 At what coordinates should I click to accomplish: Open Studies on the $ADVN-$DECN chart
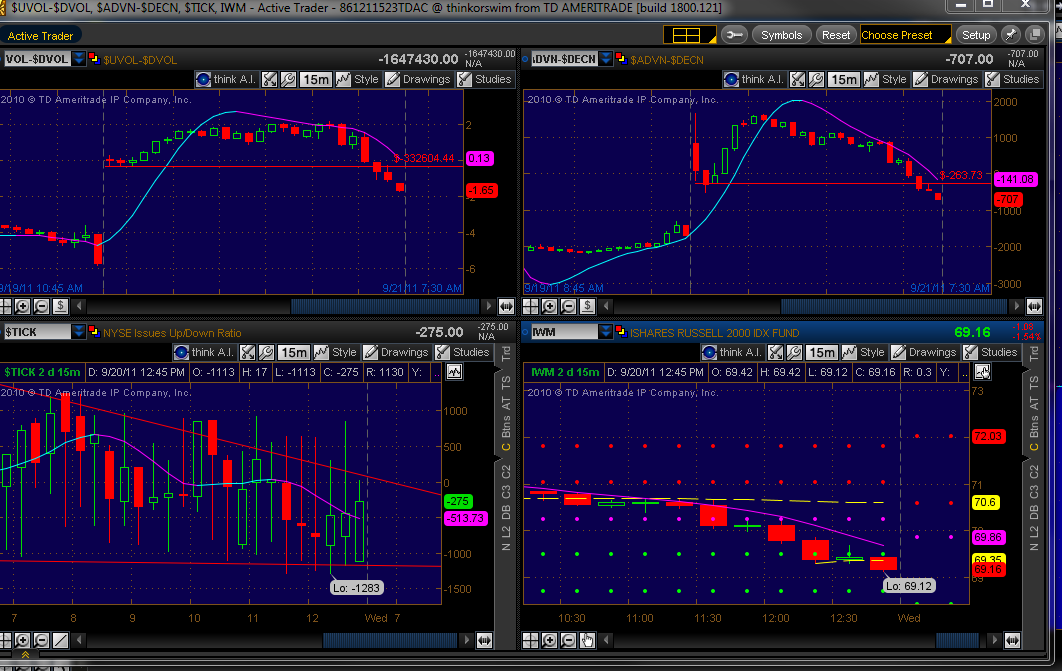1012,79
